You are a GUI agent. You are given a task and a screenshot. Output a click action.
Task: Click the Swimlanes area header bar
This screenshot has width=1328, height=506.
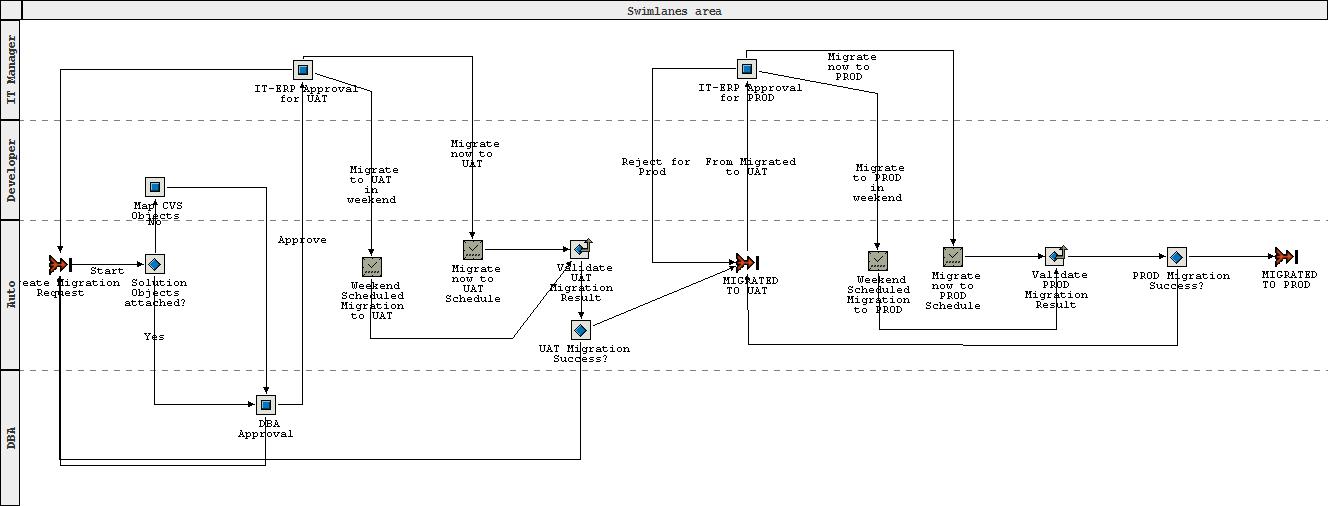tap(674, 10)
